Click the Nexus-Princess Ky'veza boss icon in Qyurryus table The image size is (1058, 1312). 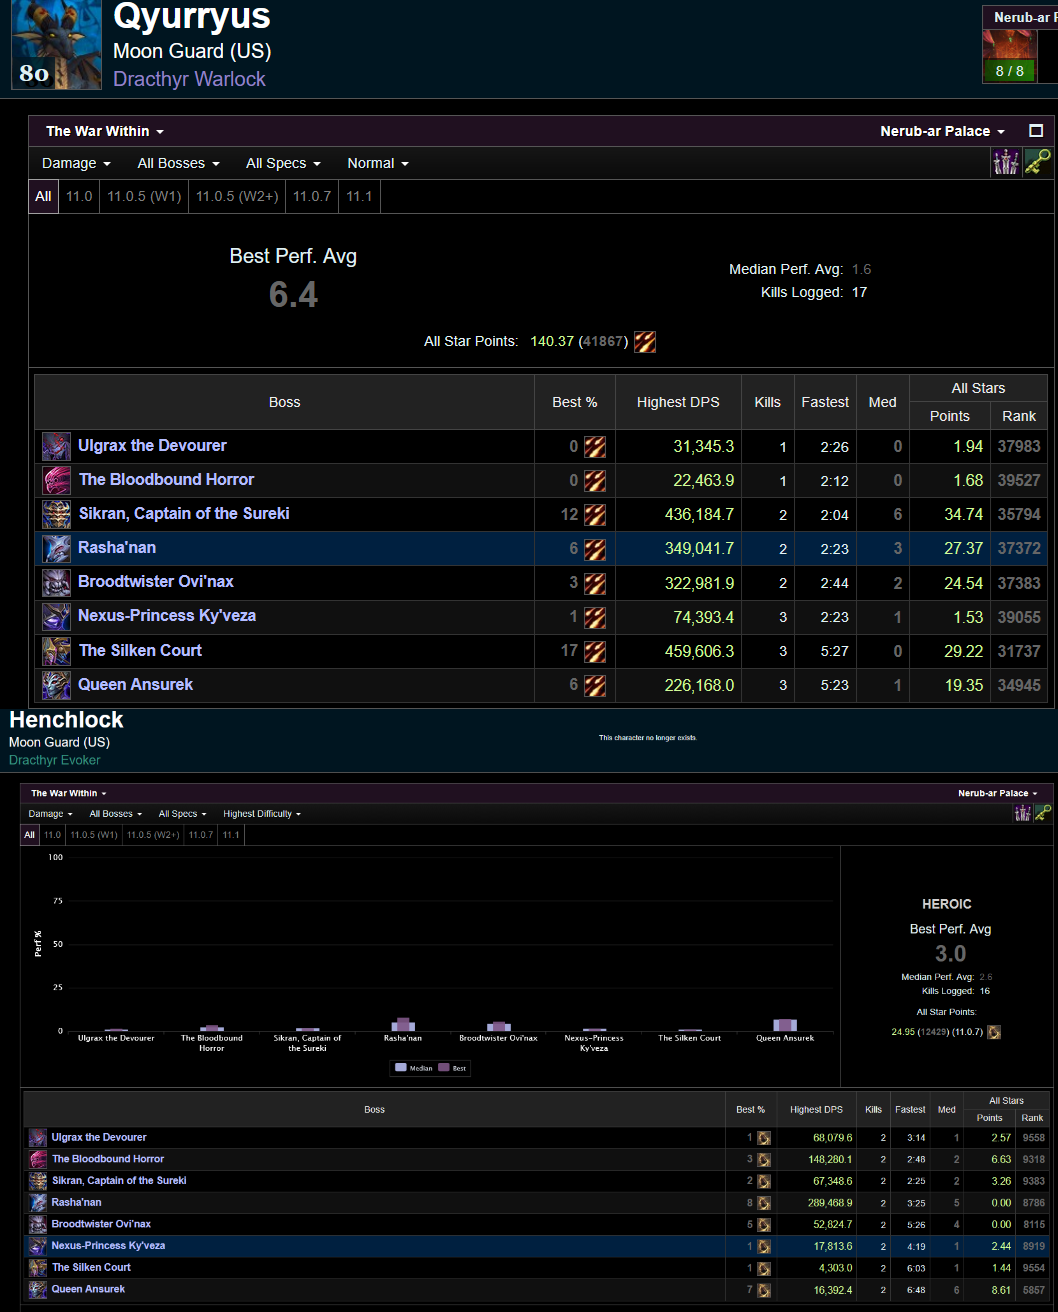[x=56, y=616]
